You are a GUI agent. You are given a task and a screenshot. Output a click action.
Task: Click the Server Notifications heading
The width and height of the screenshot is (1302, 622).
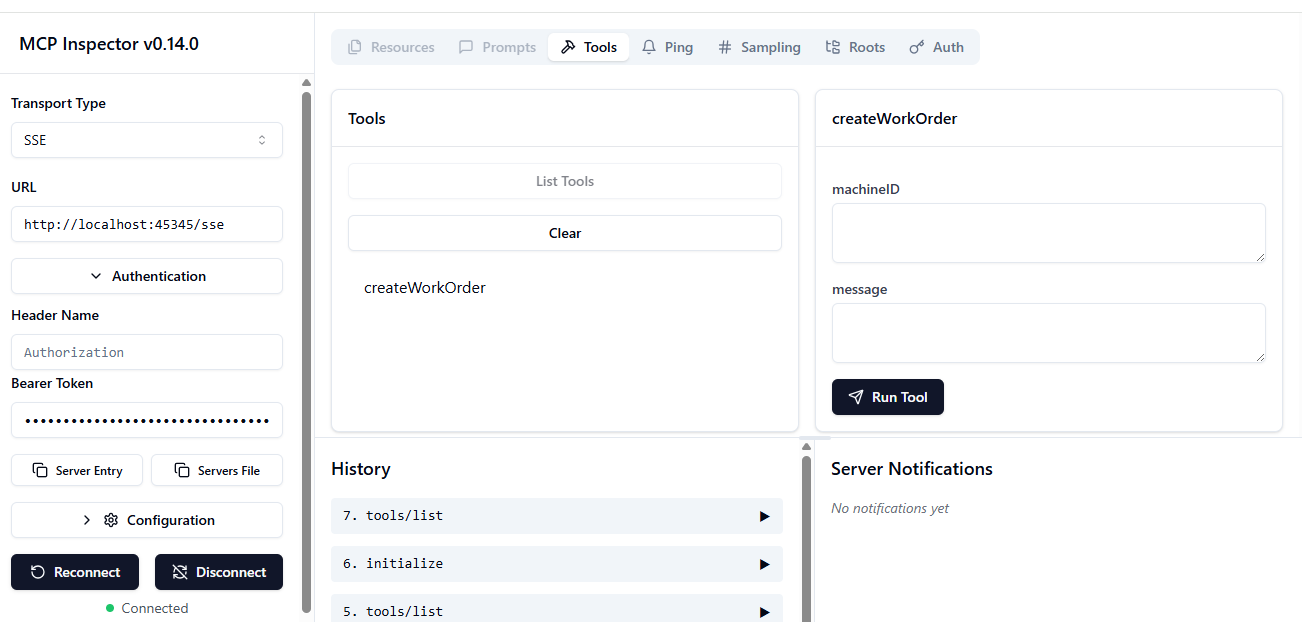click(912, 469)
